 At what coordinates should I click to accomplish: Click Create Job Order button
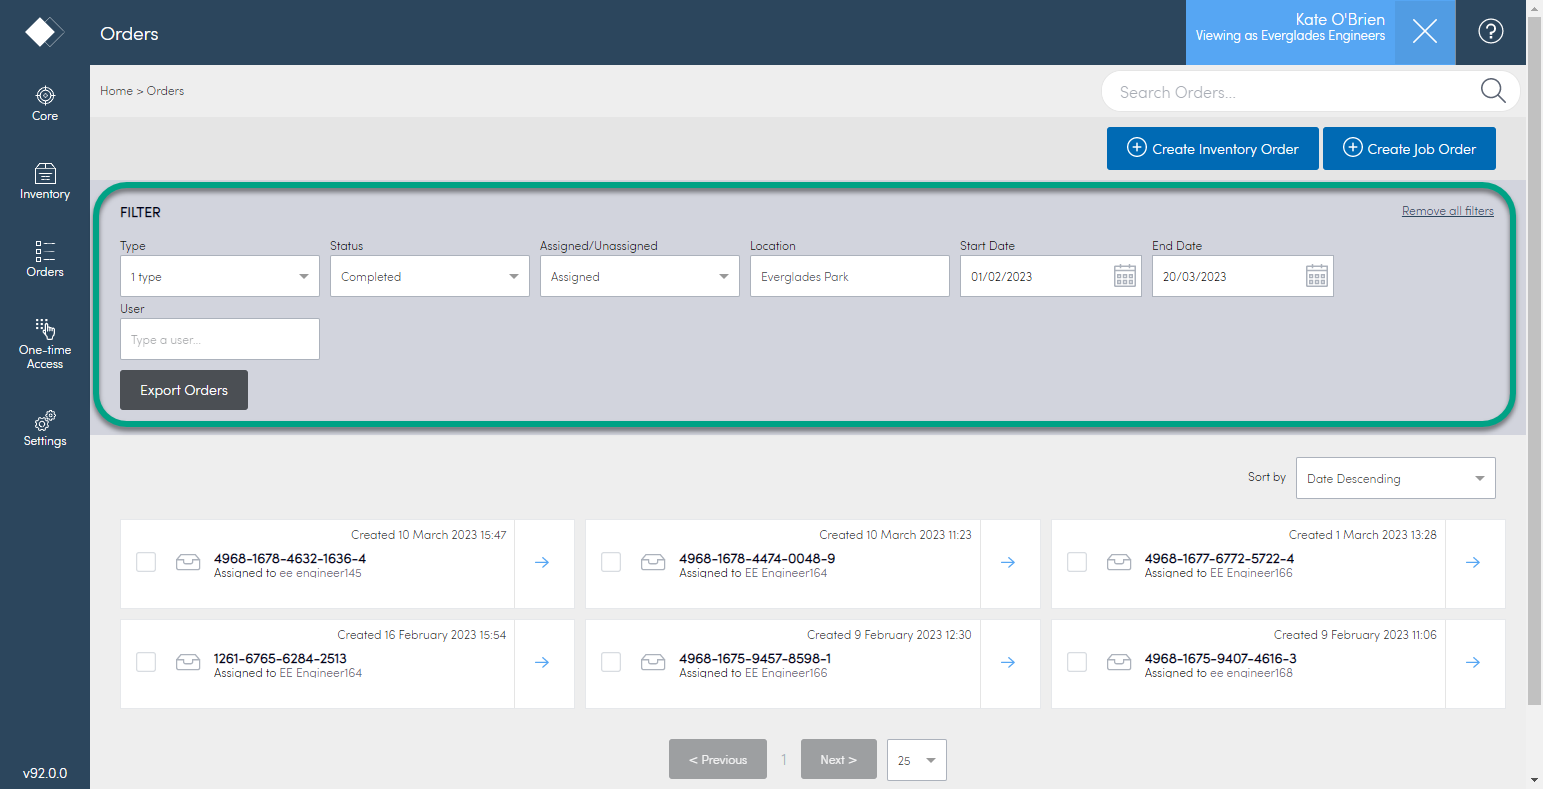click(1409, 148)
